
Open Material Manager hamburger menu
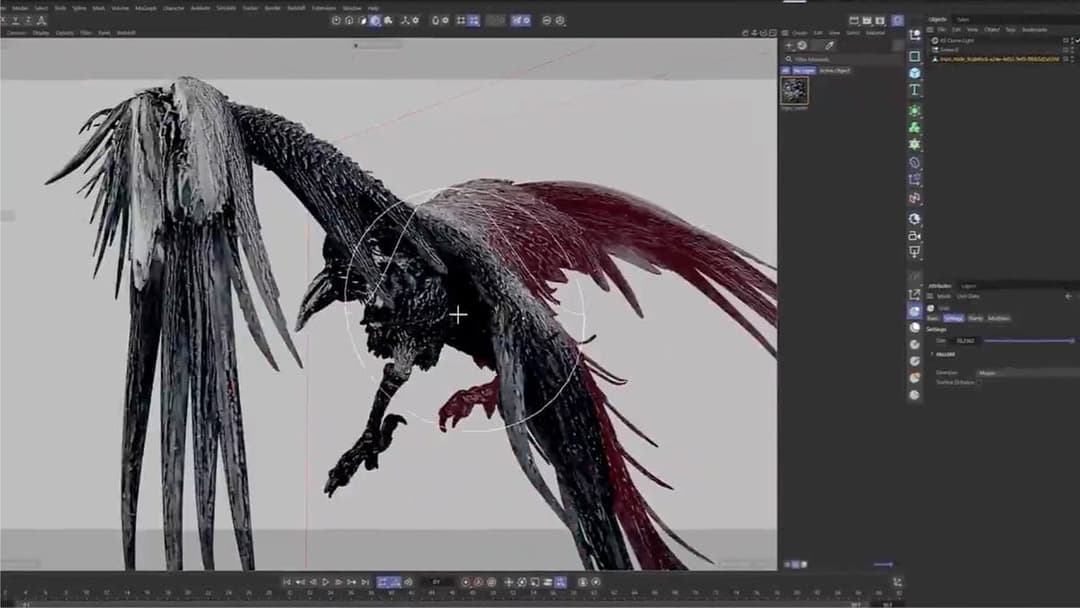785,33
